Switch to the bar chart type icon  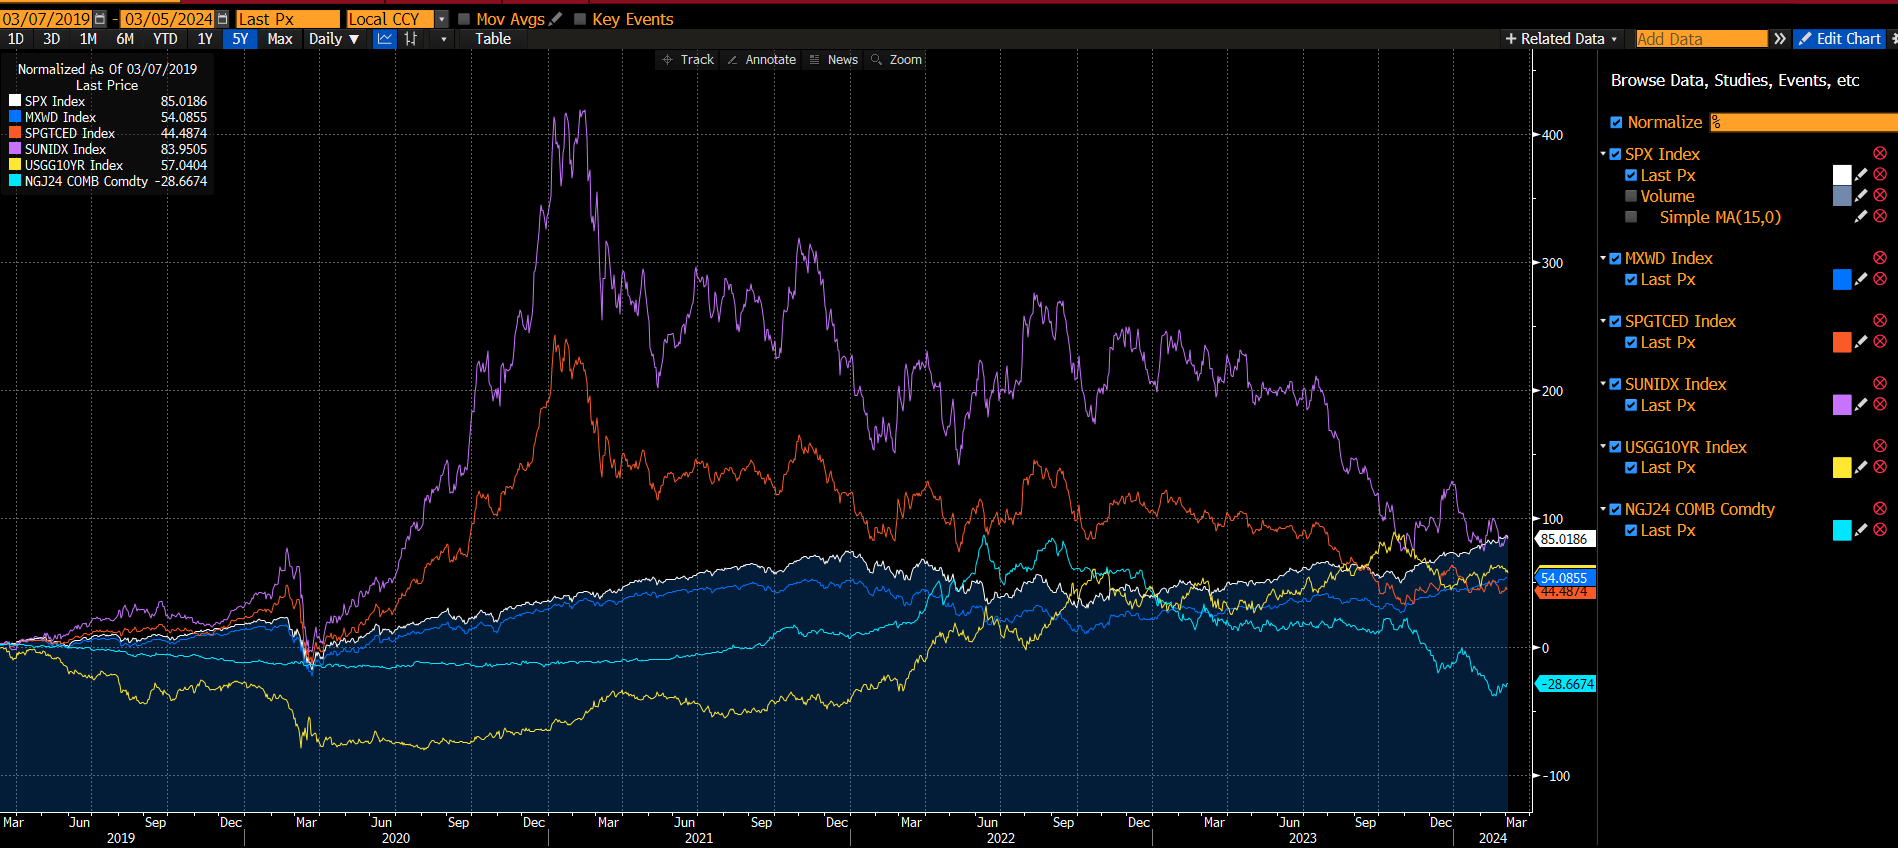[x=411, y=39]
